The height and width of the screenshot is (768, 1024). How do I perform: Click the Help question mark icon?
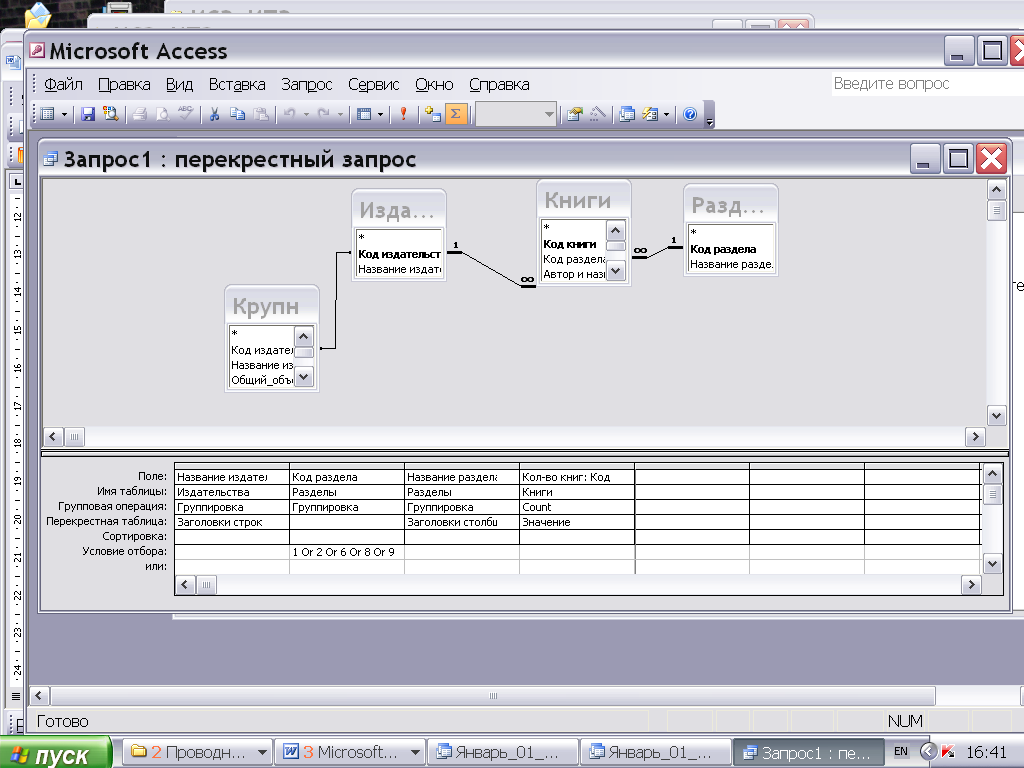click(690, 114)
